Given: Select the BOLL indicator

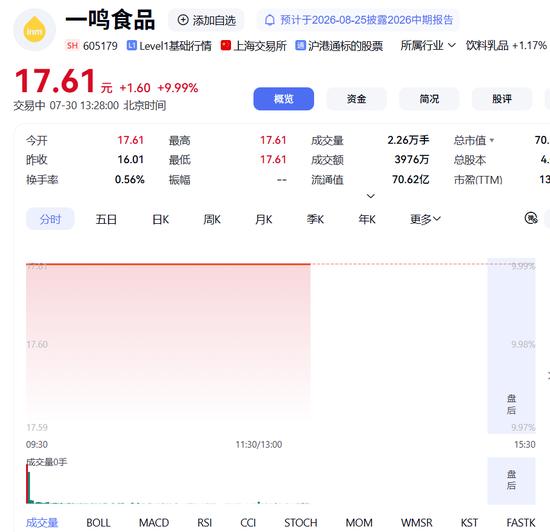Looking at the screenshot, I should click(98, 523).
